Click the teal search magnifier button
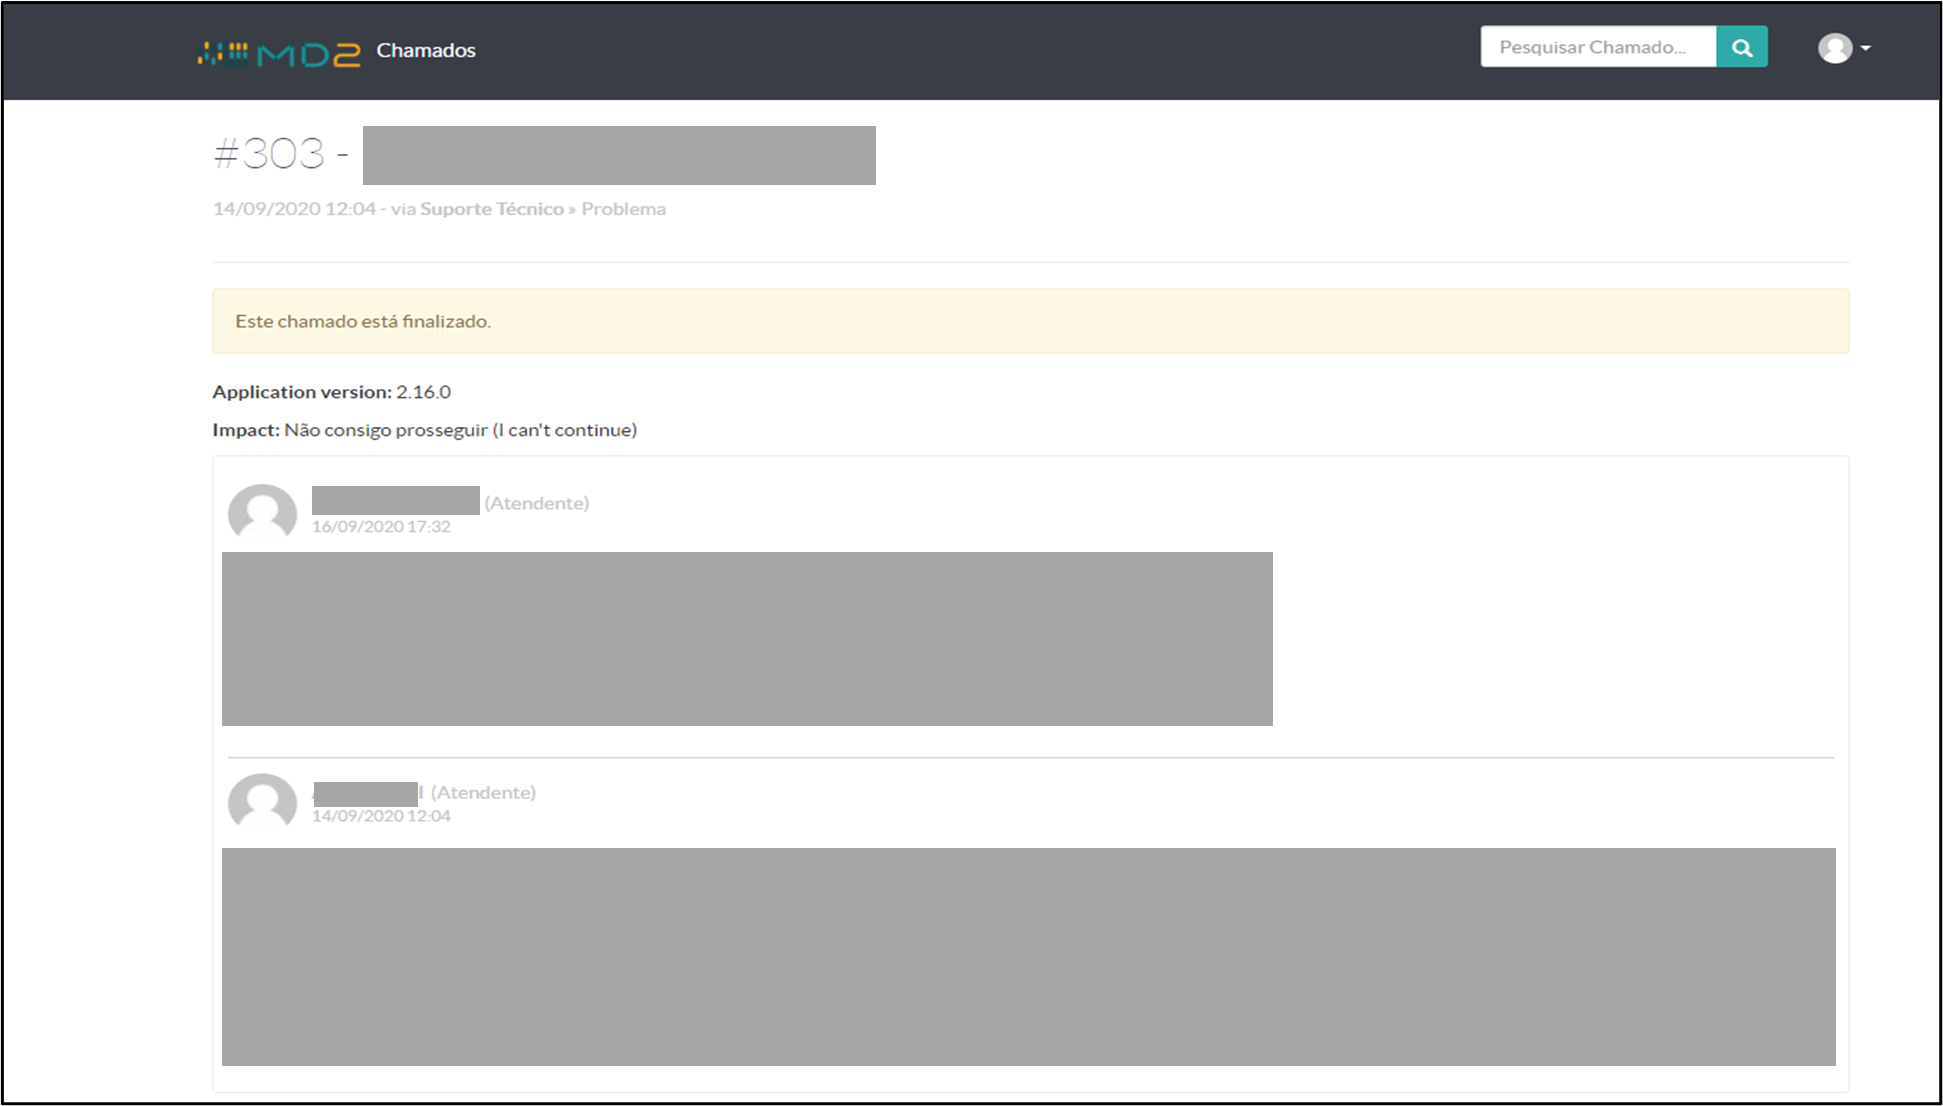 pyautogui.click(x=1742, y=47)
